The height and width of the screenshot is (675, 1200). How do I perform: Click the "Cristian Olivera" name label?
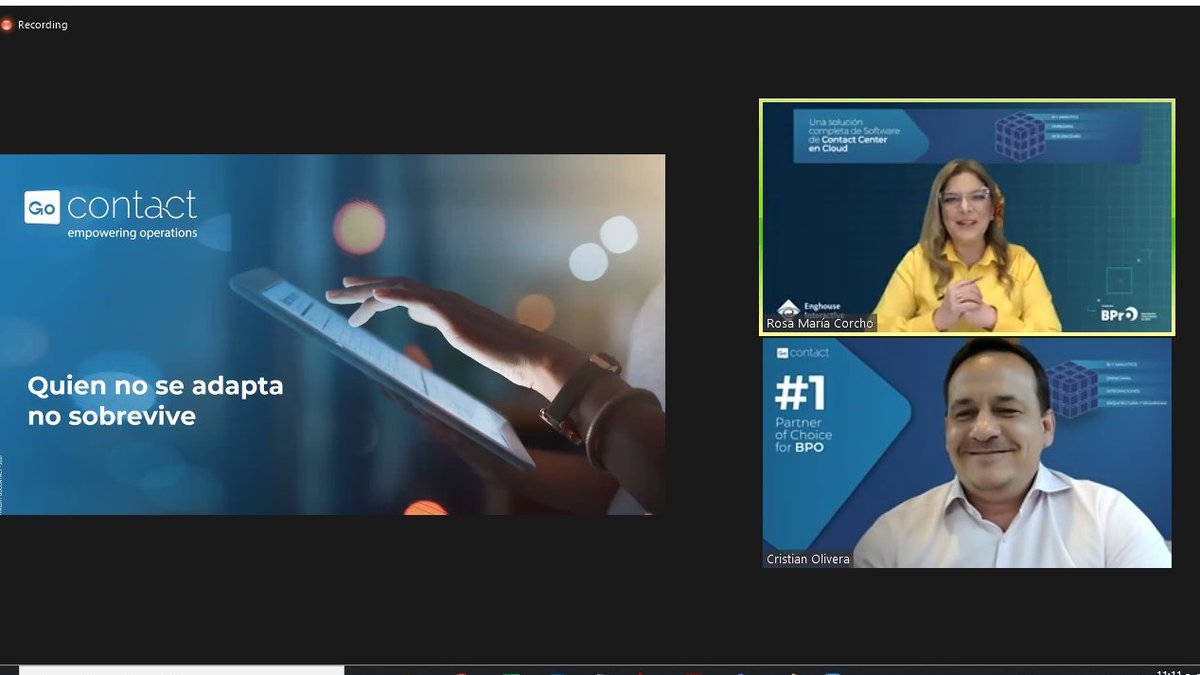(x=808, y=559)
